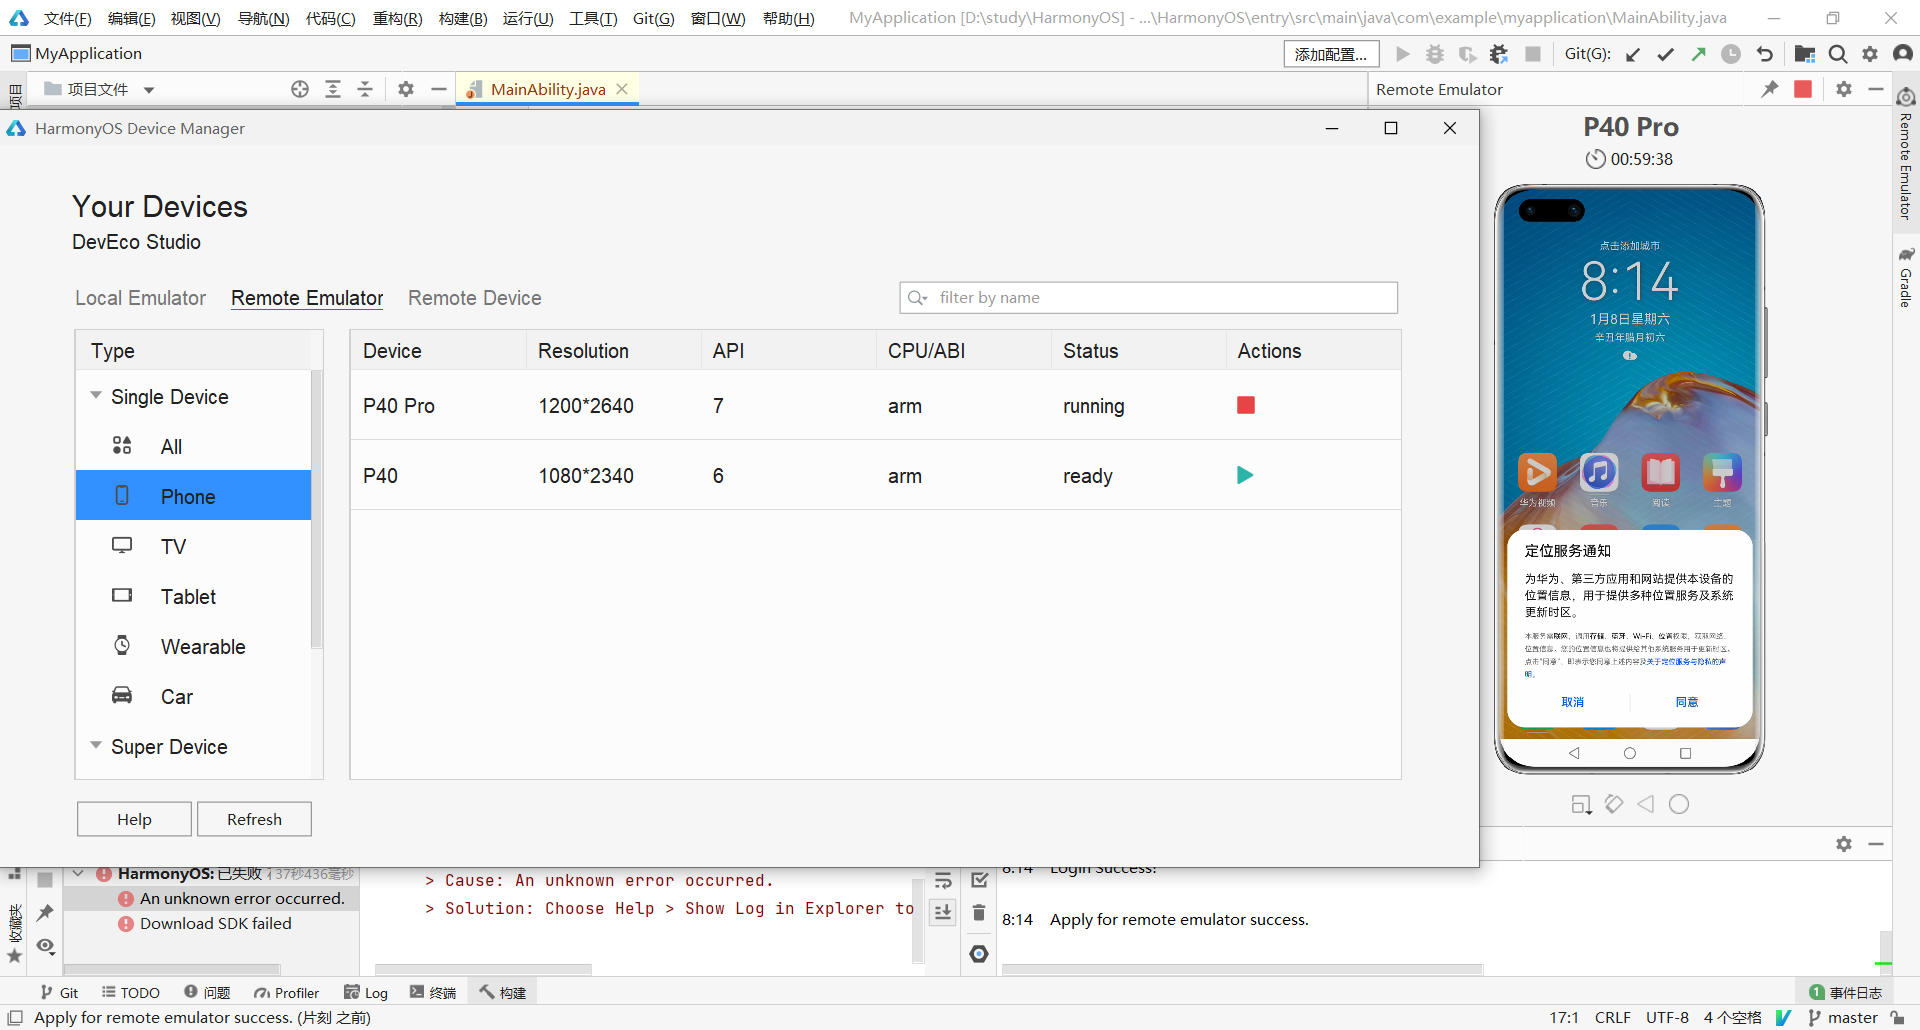Screen dimensions: 1920x1030
Task: Switch to the Remote Device tab
Action: pyautogui.click(x=474, y=298)
